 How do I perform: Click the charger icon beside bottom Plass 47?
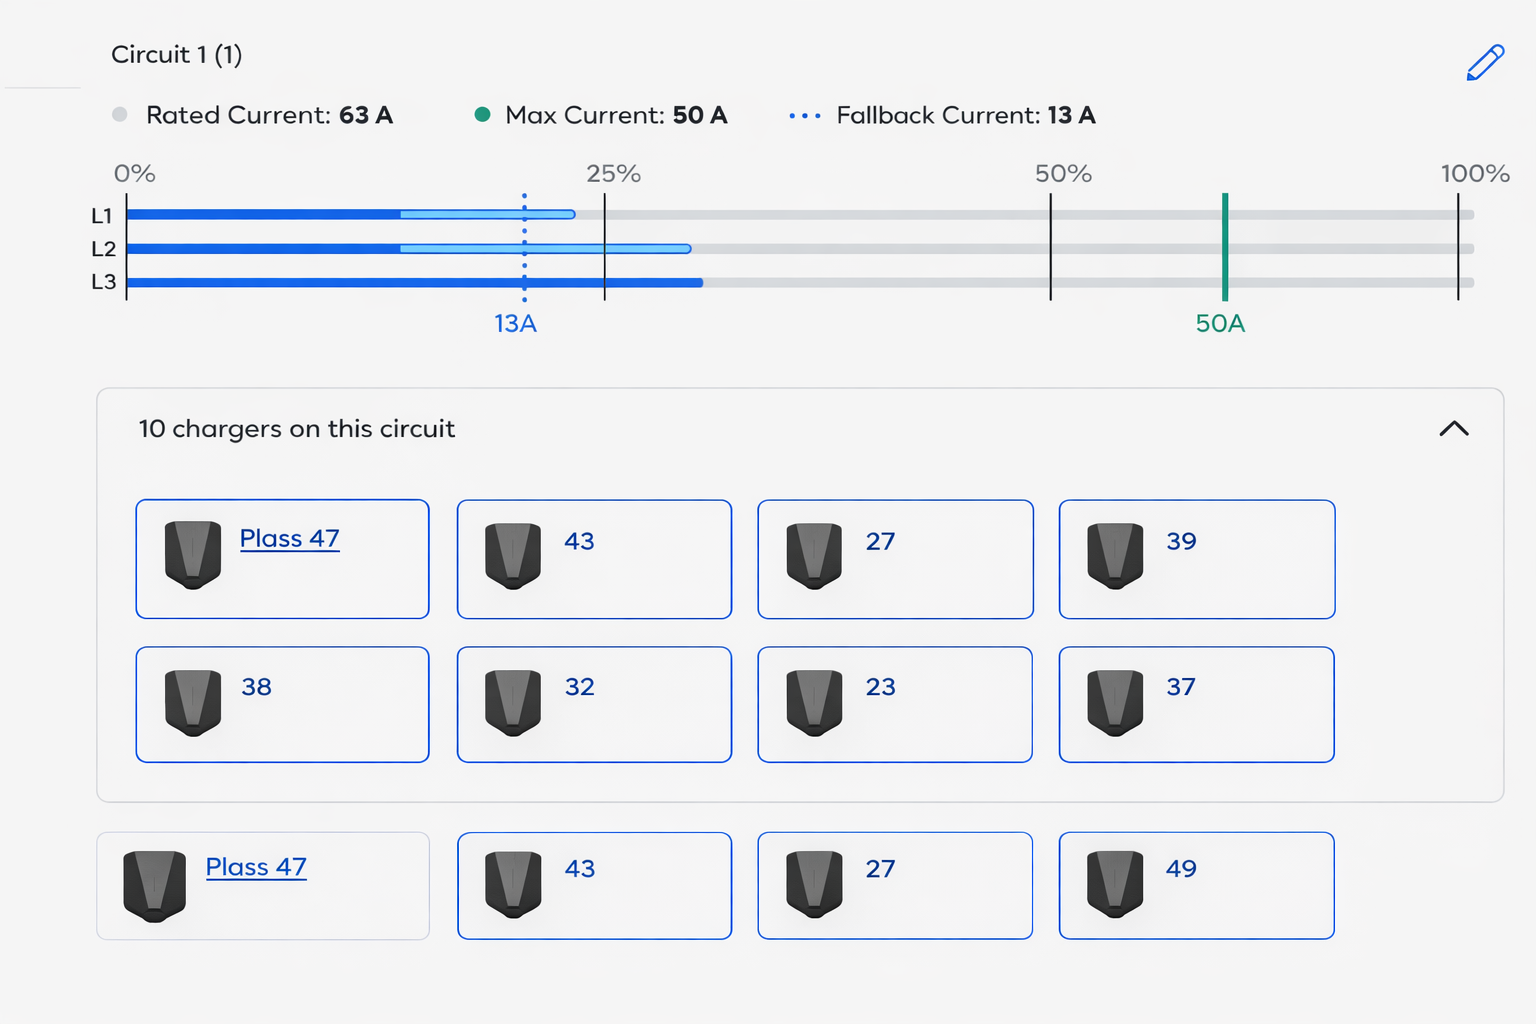154,886
